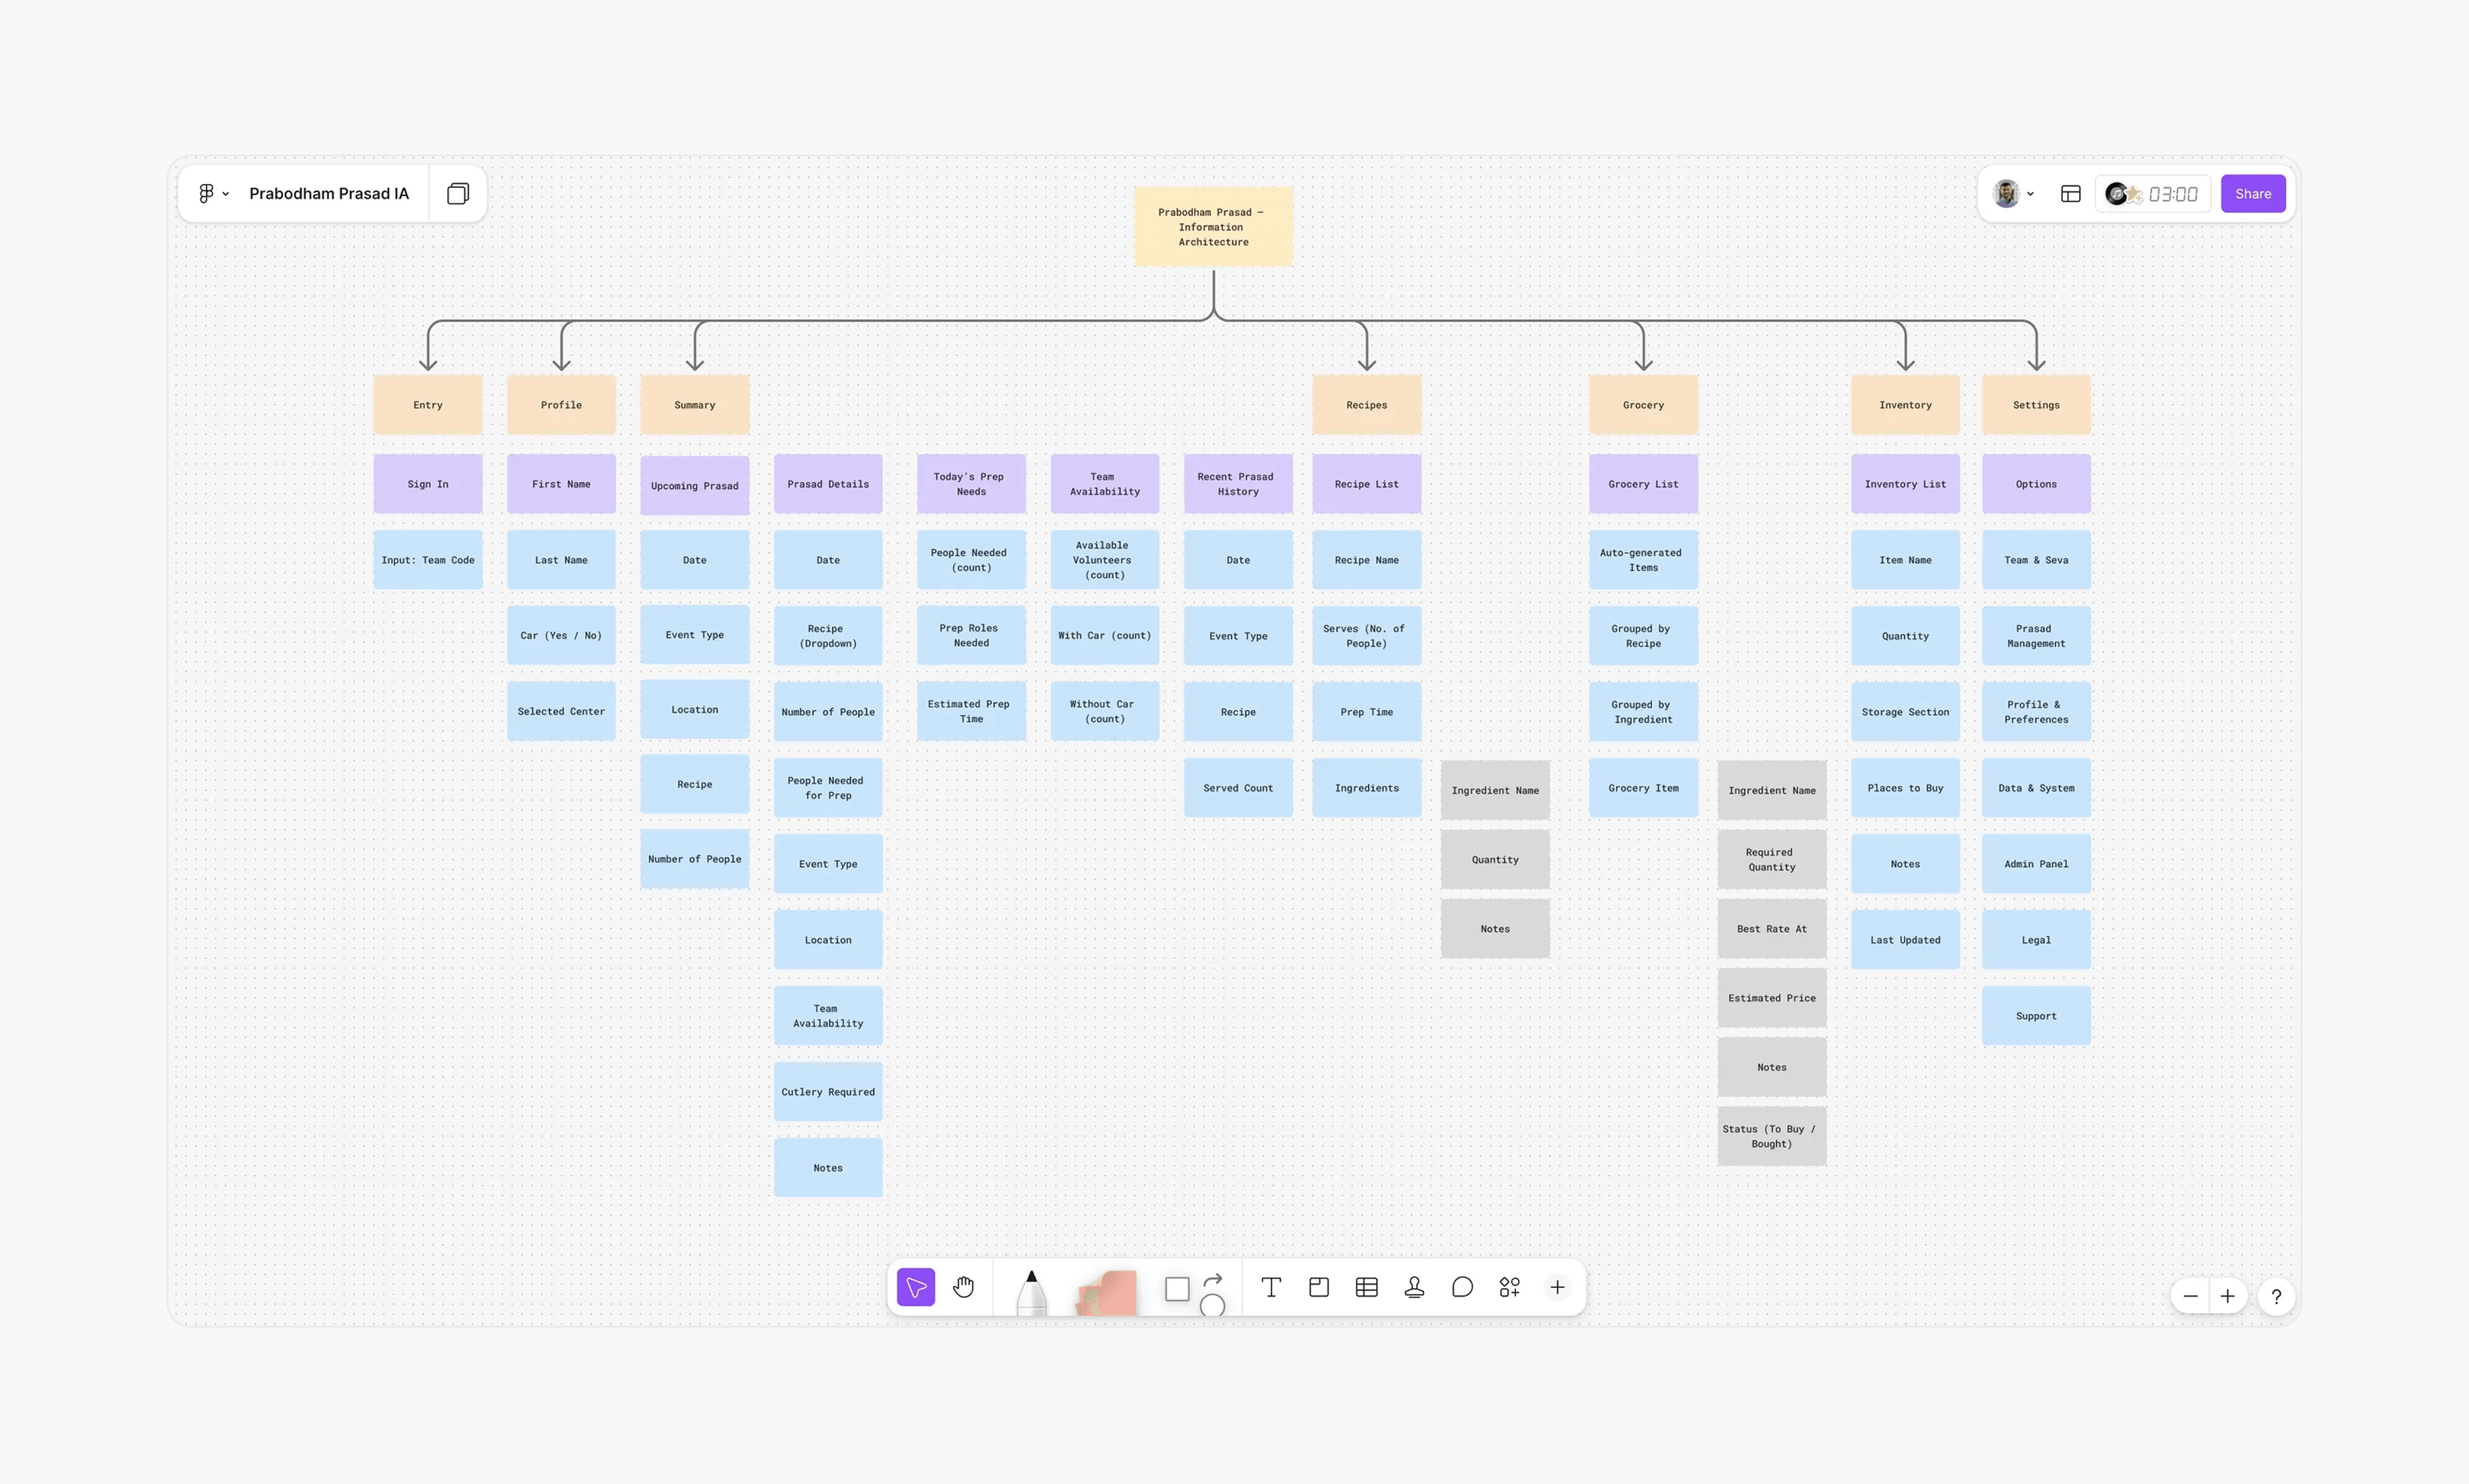
Task: Switch to the Hand pan tool
Action: (963, 1287)
